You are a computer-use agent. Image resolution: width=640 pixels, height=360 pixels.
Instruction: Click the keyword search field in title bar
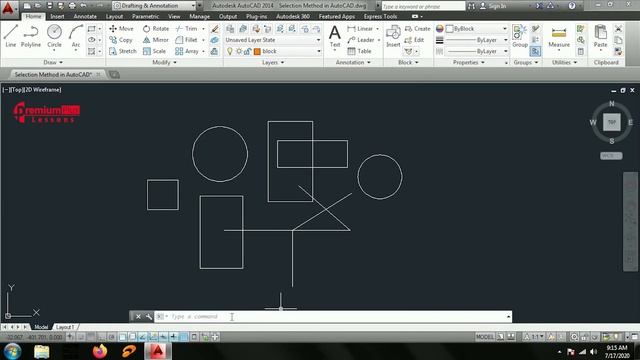coord(423,6)
